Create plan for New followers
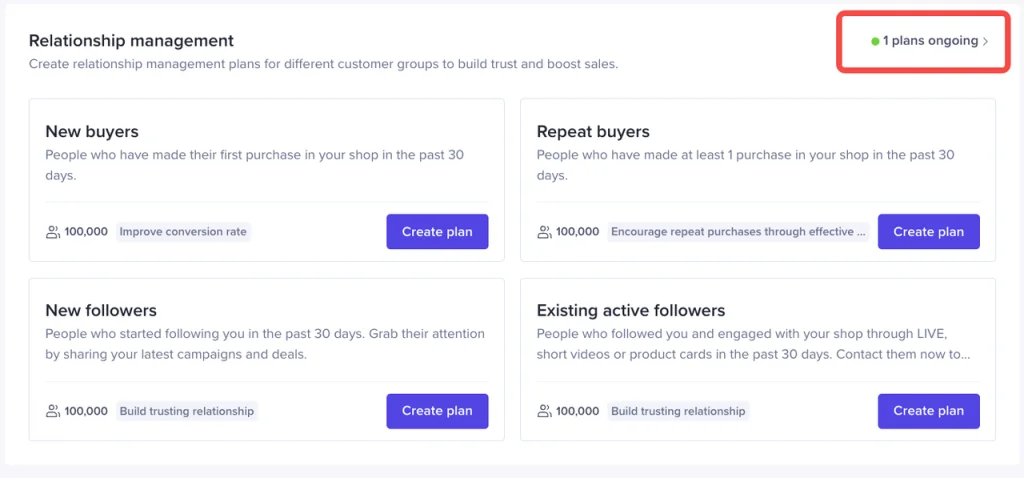 [x=437, y=411]
